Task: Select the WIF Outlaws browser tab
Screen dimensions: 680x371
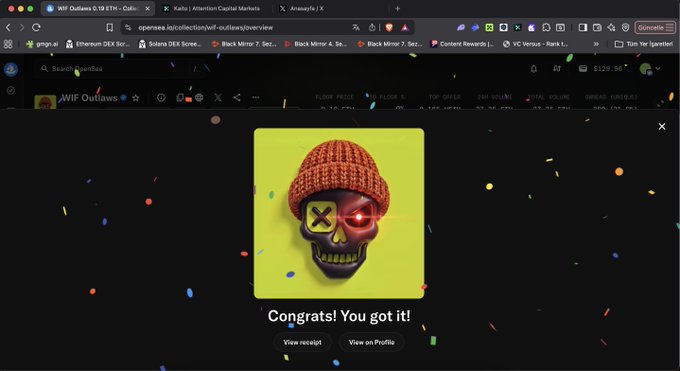Action: pos(98,8)
